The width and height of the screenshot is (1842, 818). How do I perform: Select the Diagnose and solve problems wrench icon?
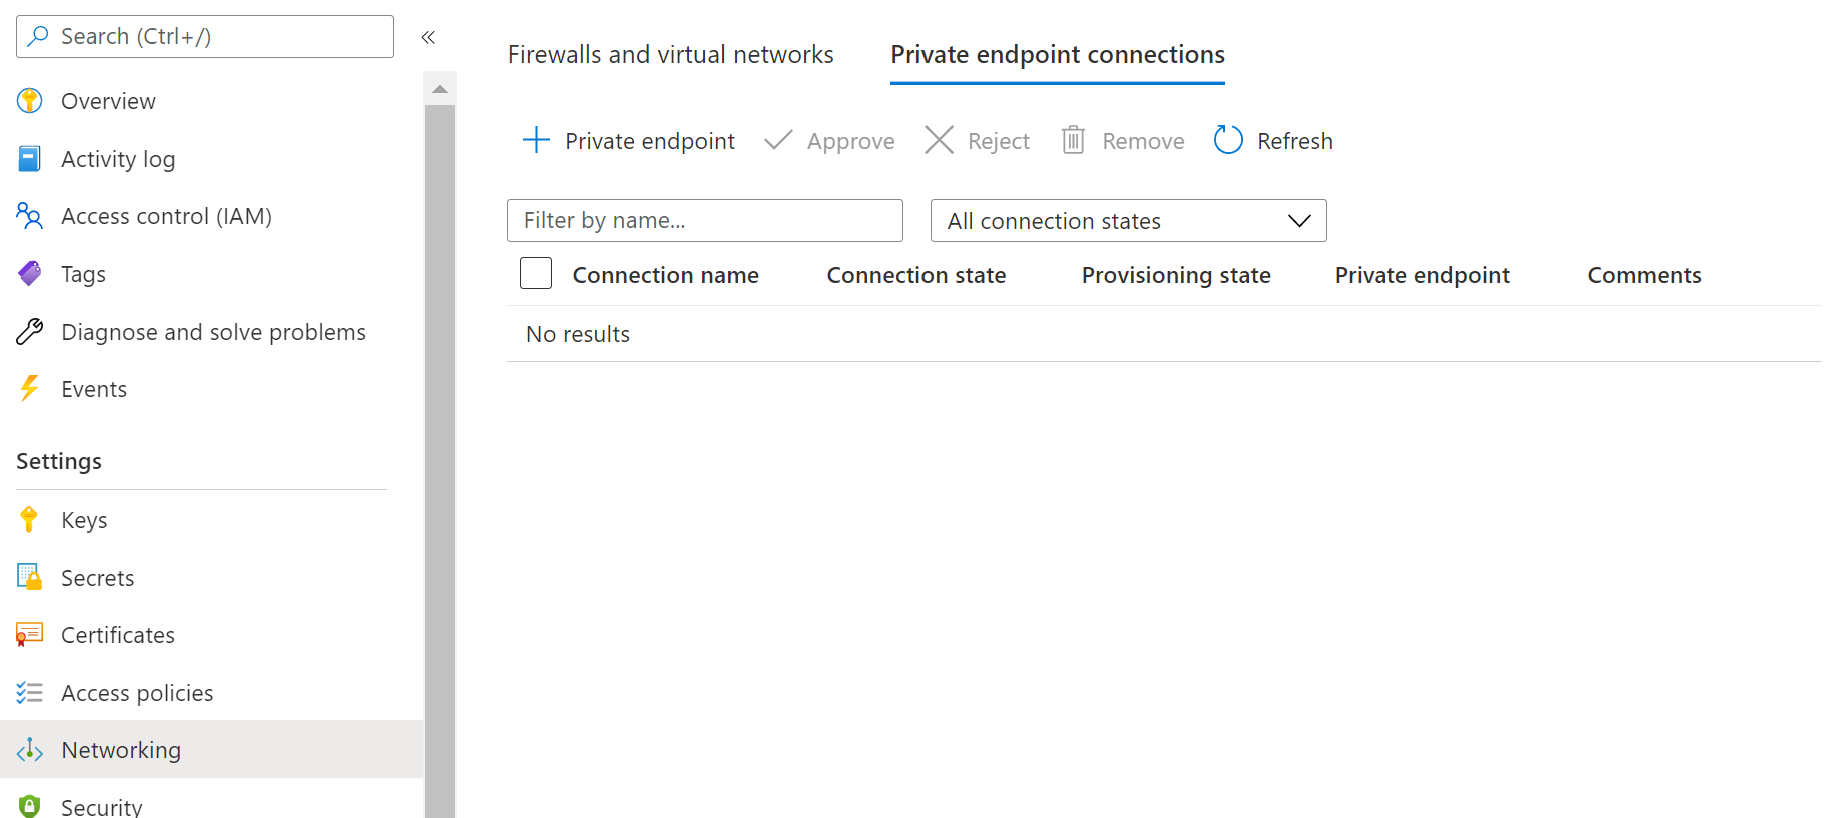[x=29, y=331]
